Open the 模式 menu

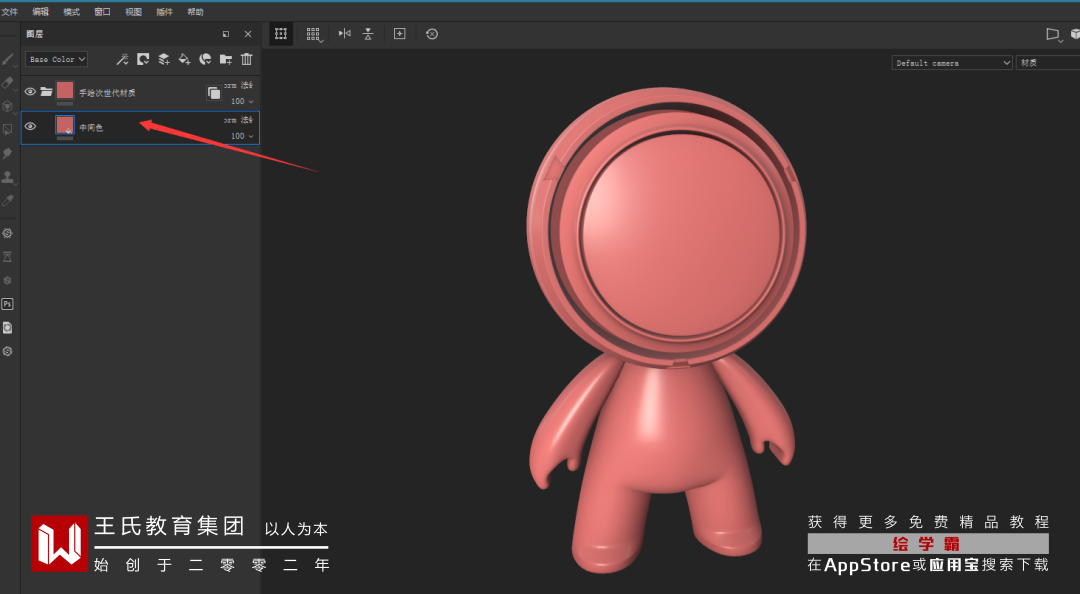(72, 12)
